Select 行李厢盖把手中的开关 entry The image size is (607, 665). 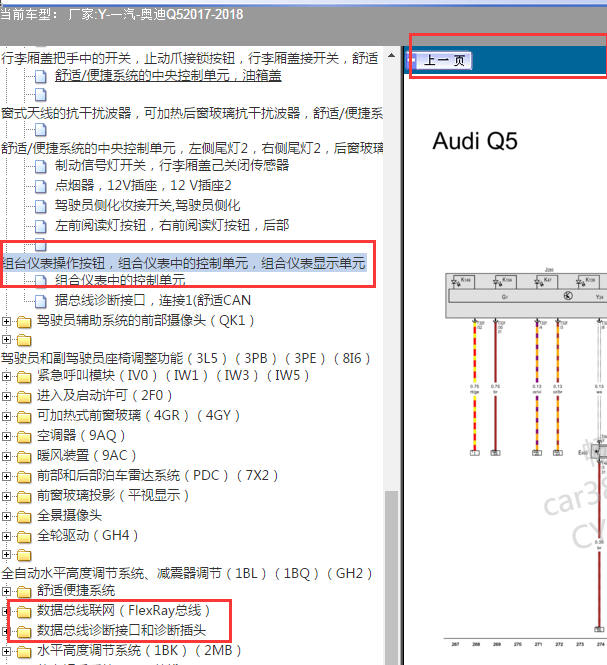click(189, 59)
